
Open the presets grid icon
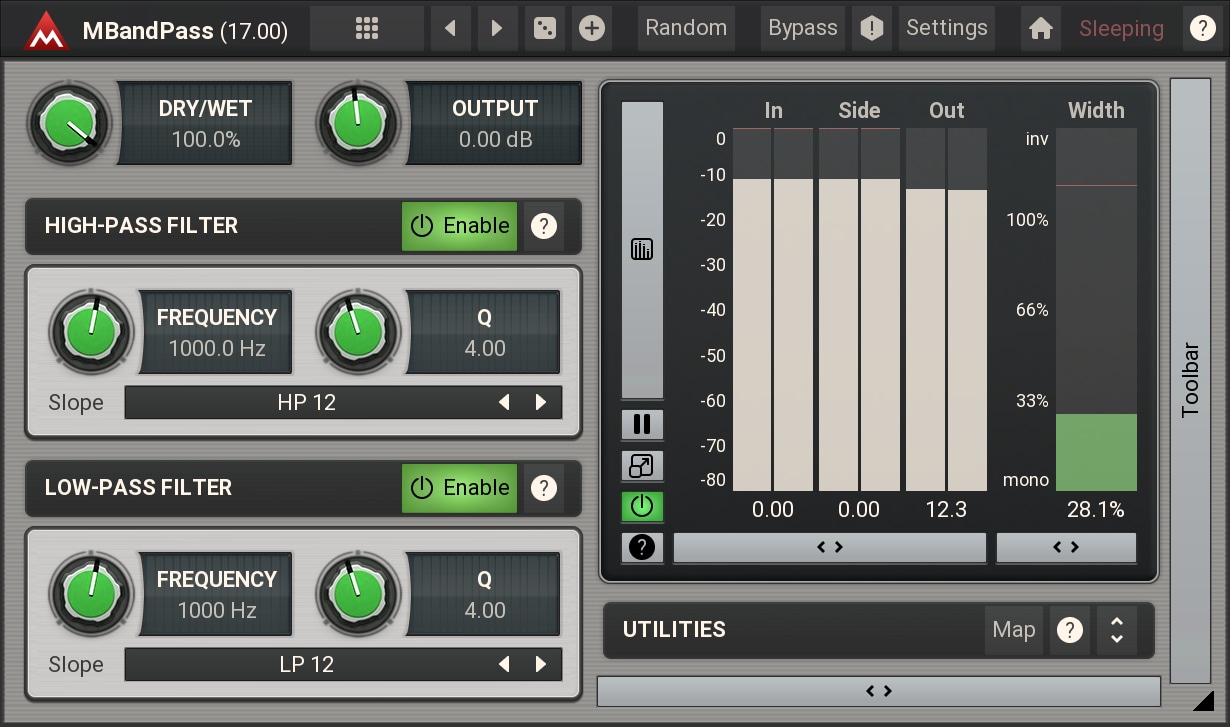pyautogui.click(x=366, y=28)
